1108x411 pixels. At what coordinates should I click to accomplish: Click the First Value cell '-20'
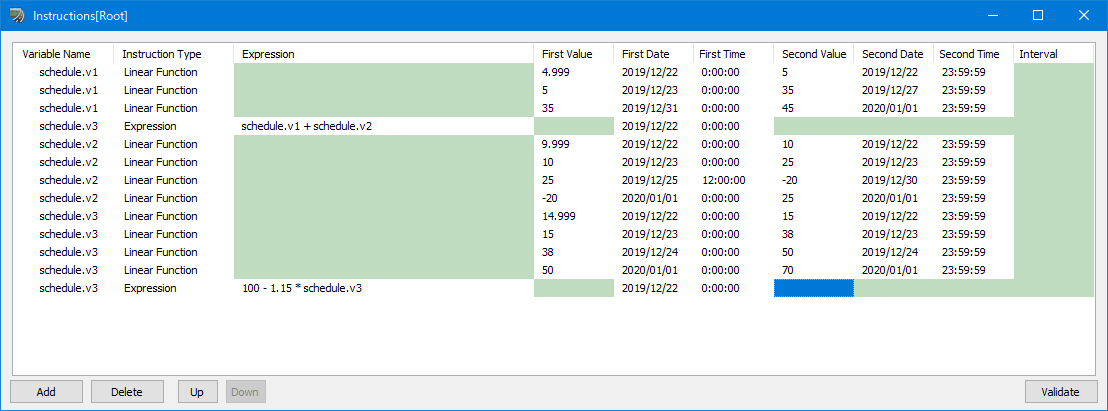click(x=574, y=198)
